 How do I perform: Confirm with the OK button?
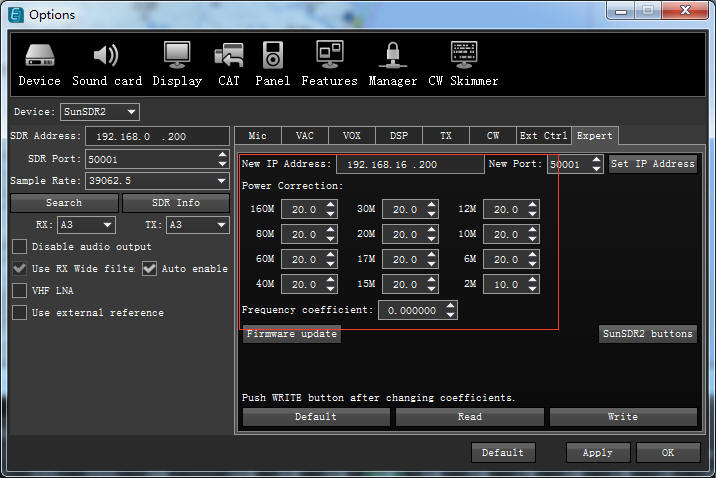(x=668, y=452)
